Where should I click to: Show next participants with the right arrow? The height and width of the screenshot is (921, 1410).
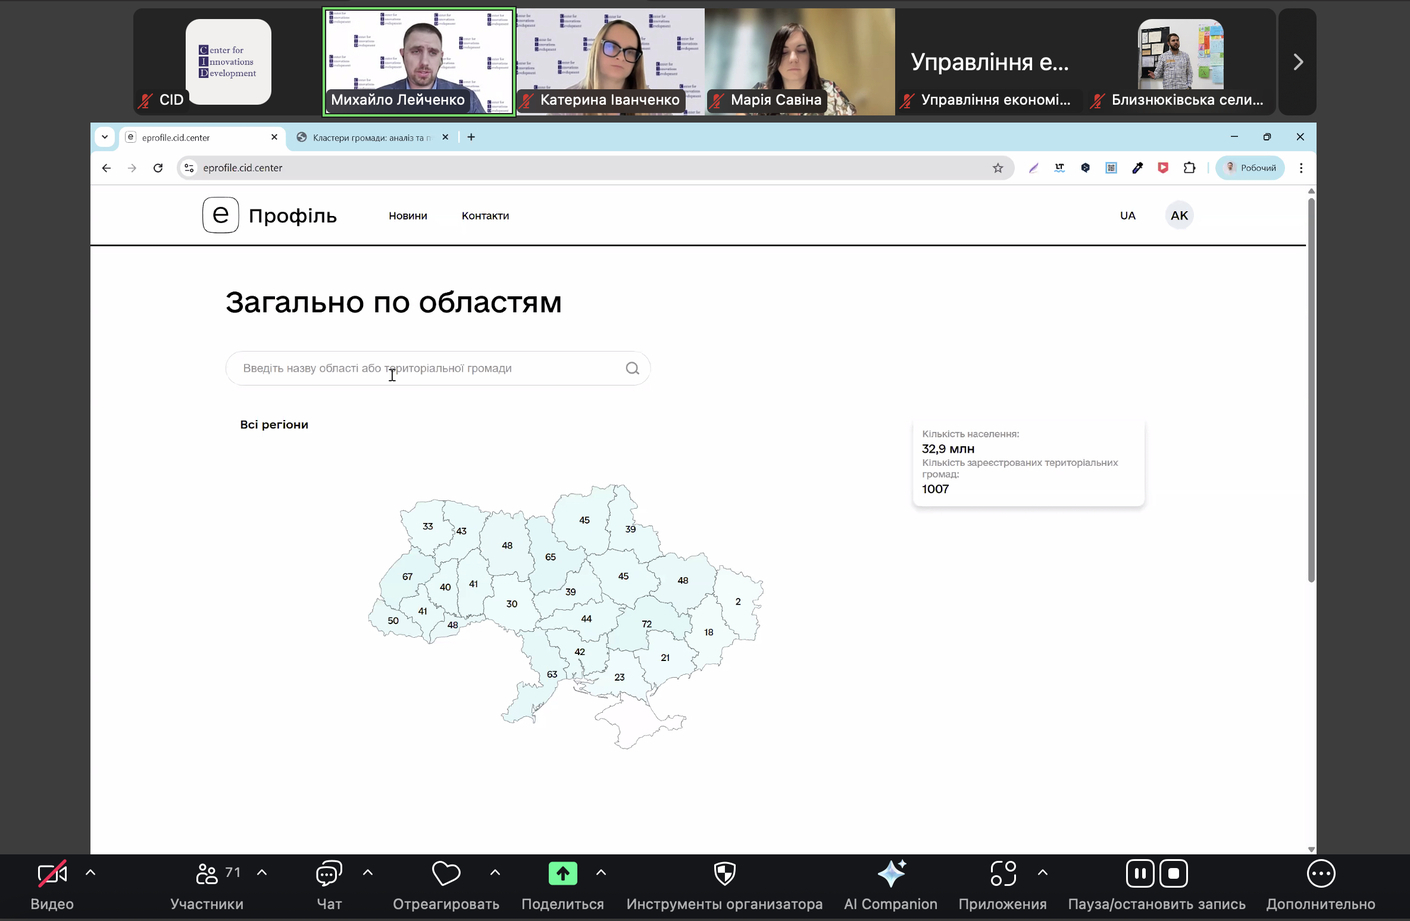pos(1297,62)
